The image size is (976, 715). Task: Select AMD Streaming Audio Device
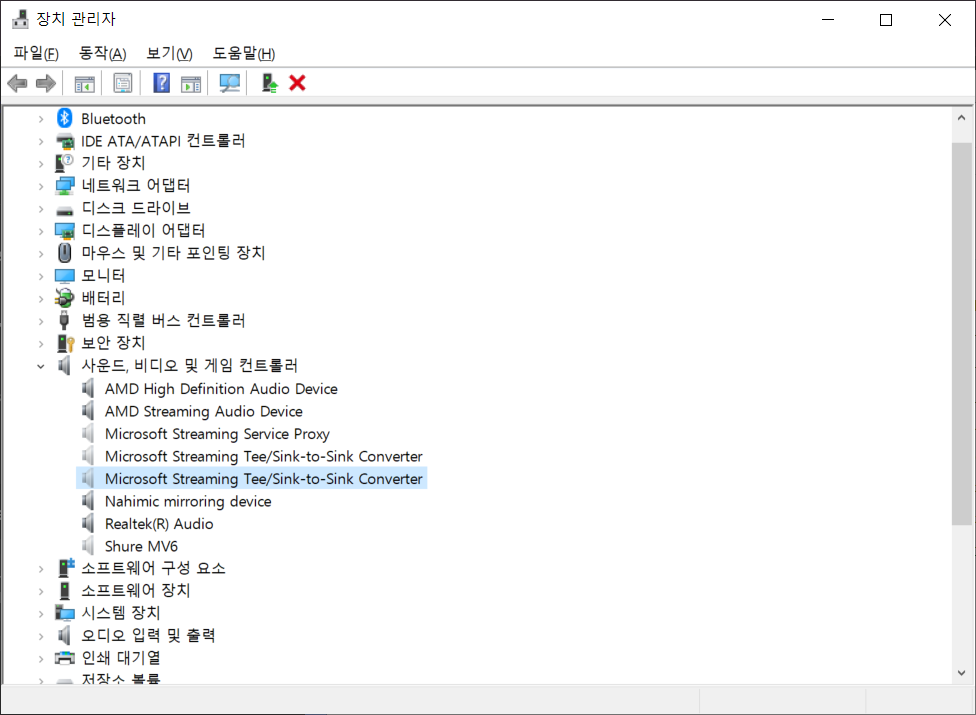(204, 411)
